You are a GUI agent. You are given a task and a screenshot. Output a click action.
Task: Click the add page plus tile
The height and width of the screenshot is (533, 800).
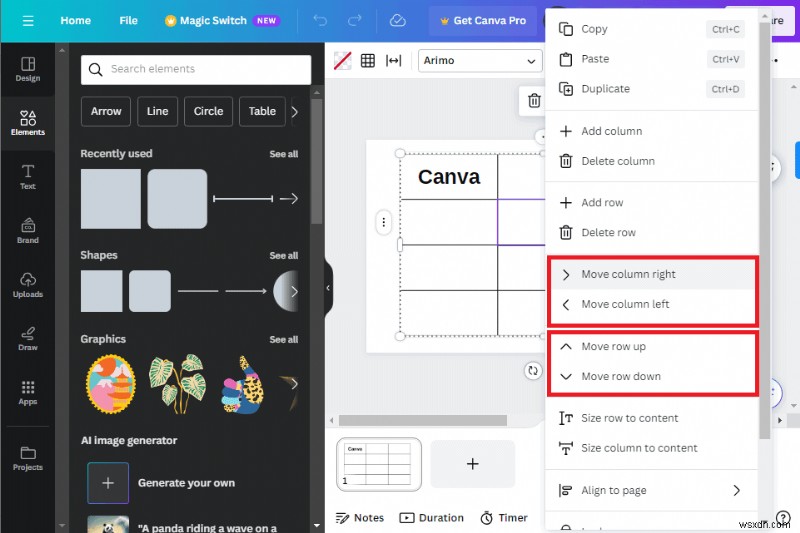(472, 464)
